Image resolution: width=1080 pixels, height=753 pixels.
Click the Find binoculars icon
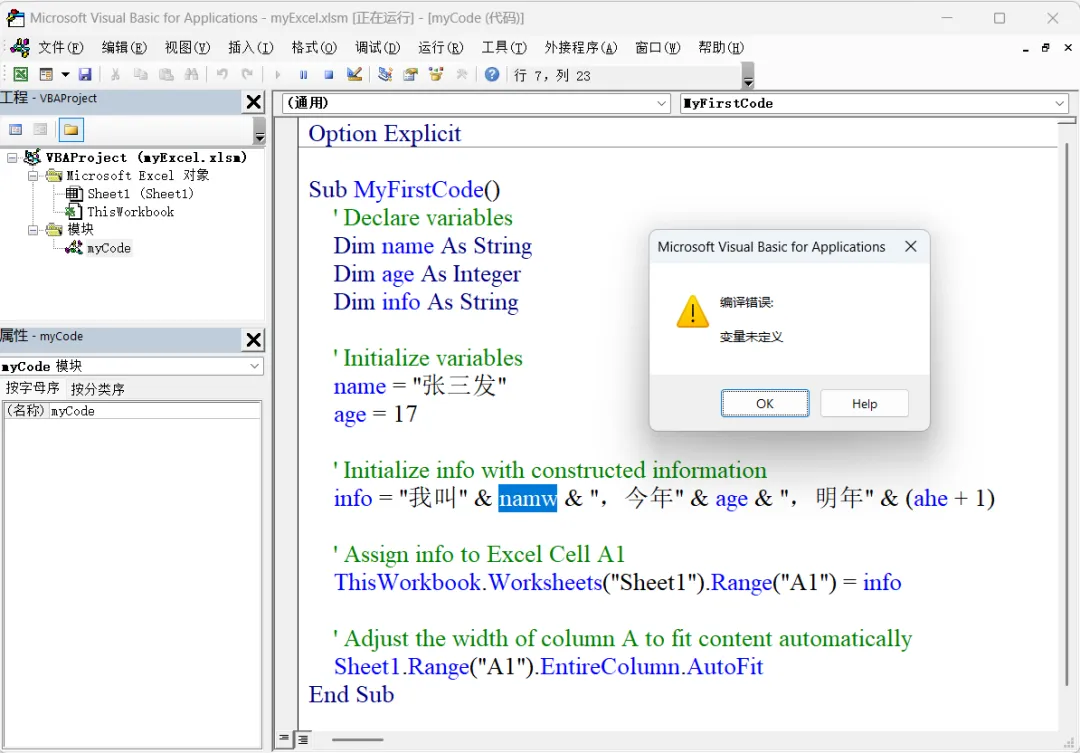point(191,74)
